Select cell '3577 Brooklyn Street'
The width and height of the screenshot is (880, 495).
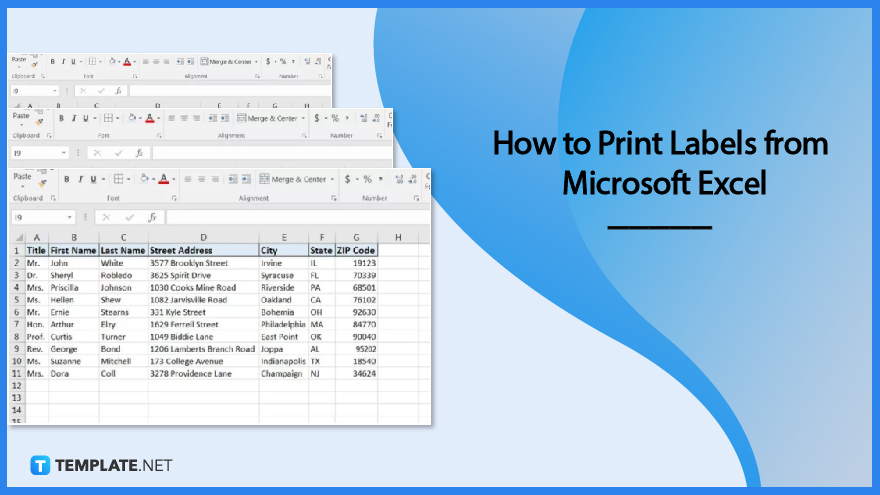[x=203, y=263]
